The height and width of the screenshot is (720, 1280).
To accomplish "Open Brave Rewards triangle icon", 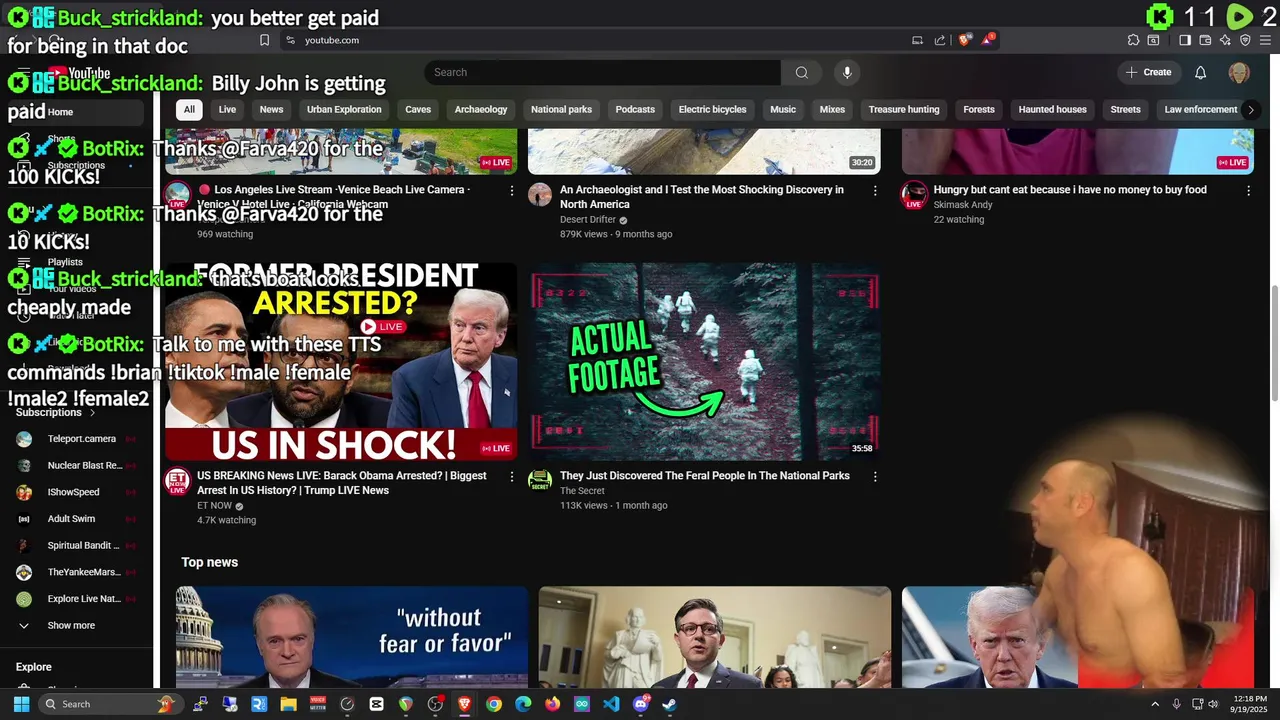I will (x=988, y=40).
